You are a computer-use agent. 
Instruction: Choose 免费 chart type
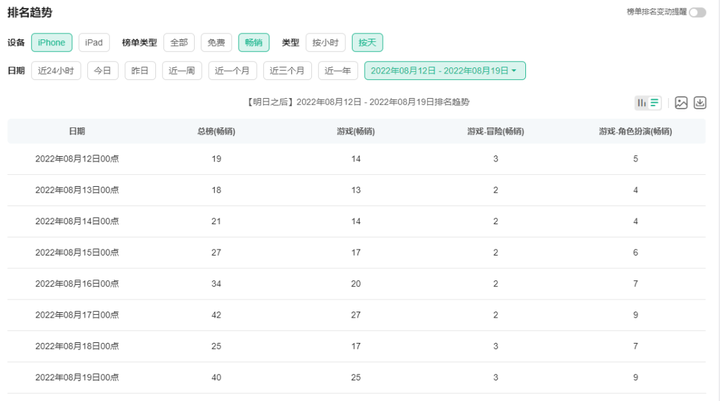point(216,43)
